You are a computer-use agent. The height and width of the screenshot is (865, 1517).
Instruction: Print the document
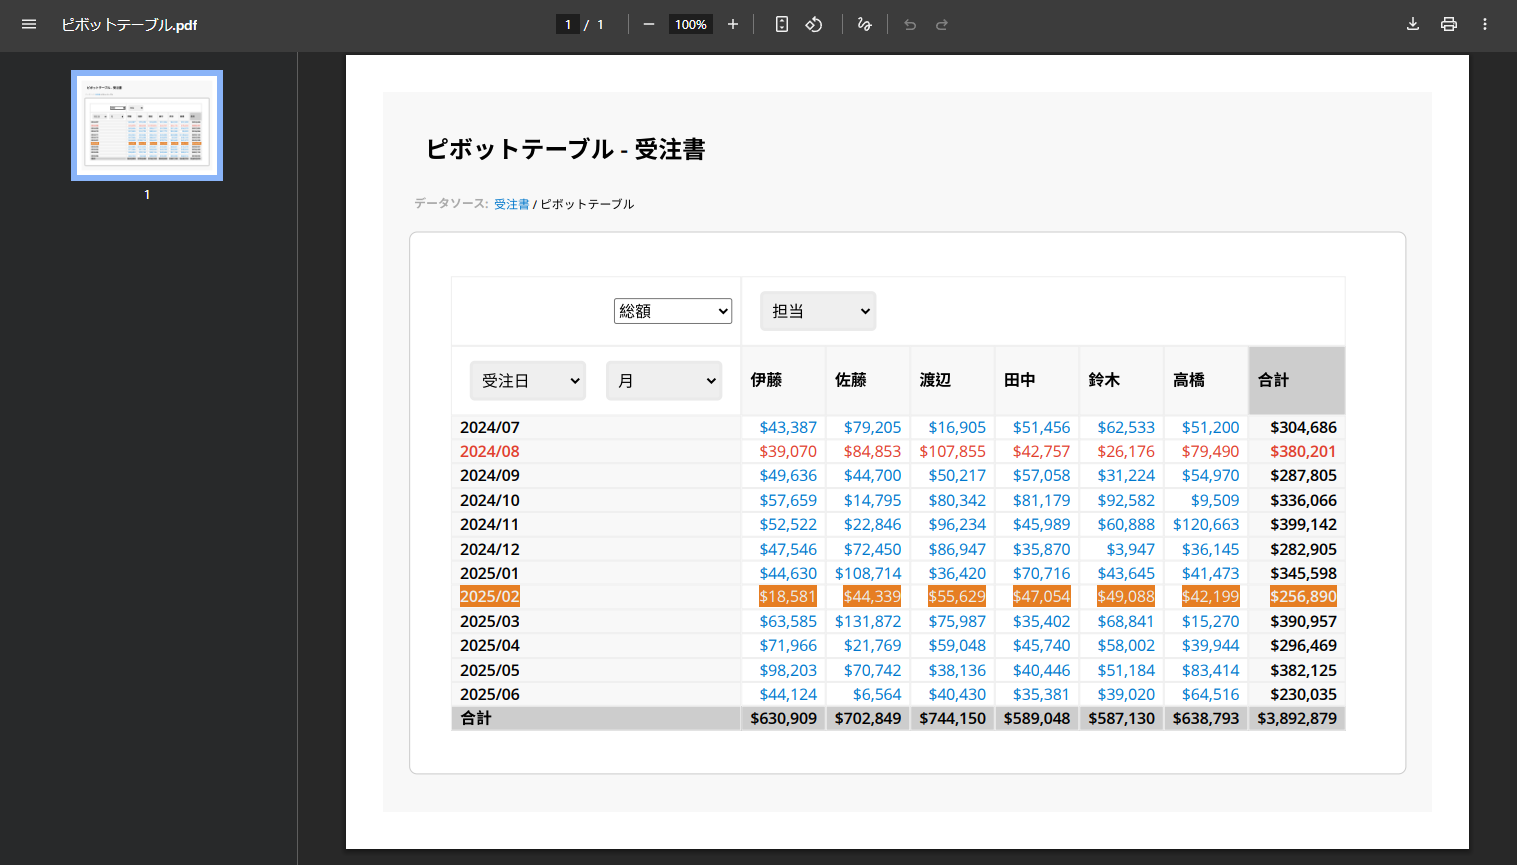1449,24
